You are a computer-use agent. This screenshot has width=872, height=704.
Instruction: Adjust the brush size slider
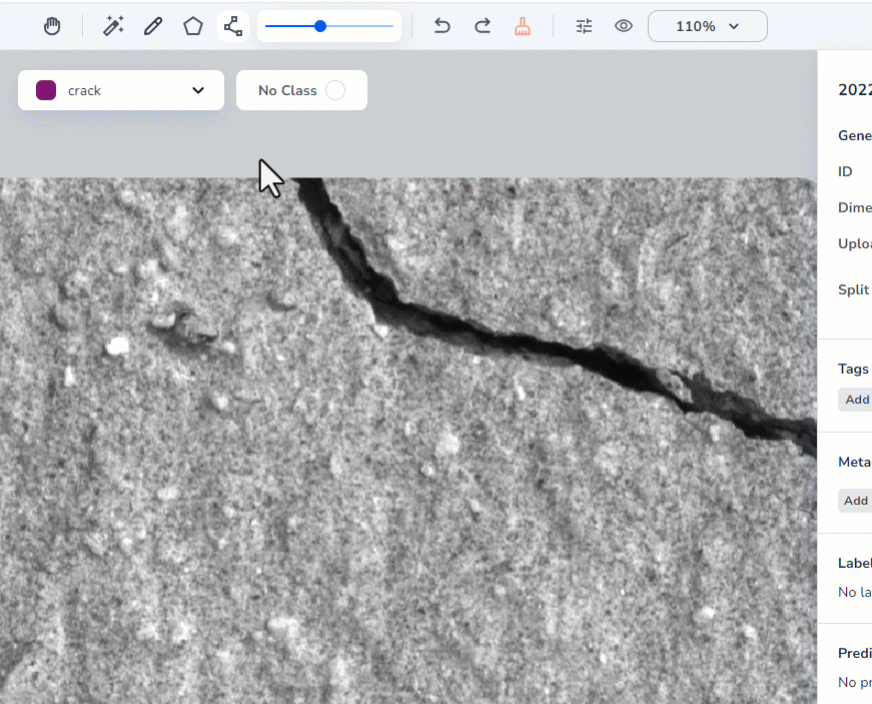coord(319,26)
